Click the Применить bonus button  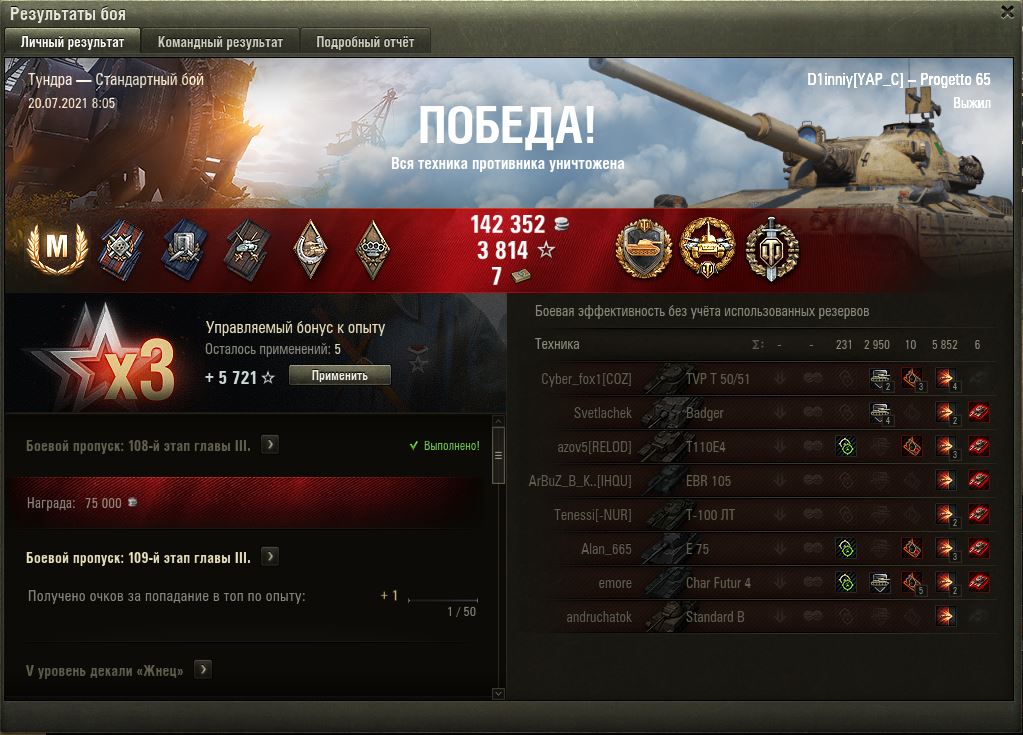340,376
